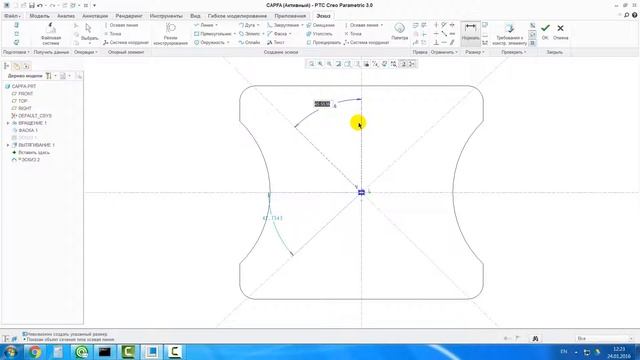Select the FRONT datum plane
Image resolution: width=640 pixels, height=360 pixels.
(x=22, y=94)
